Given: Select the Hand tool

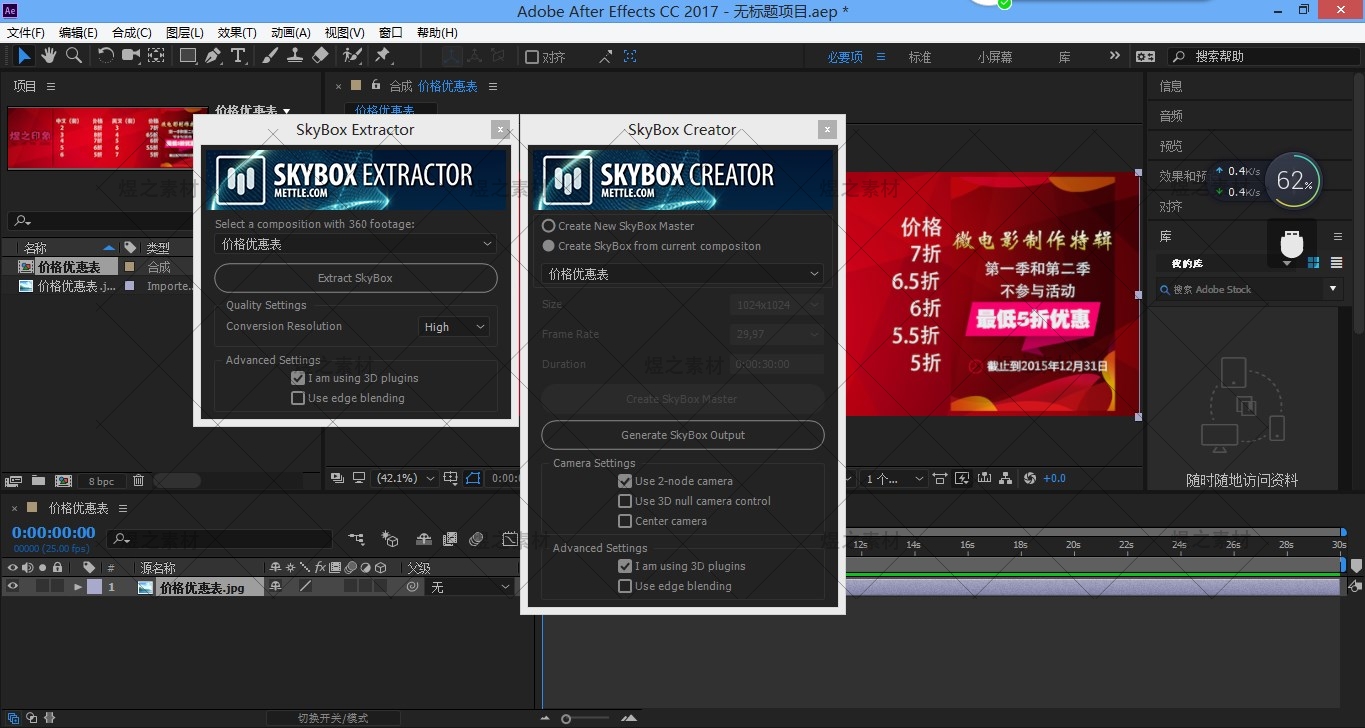Looking at the screenshot, I should click(x=49, y=56).
